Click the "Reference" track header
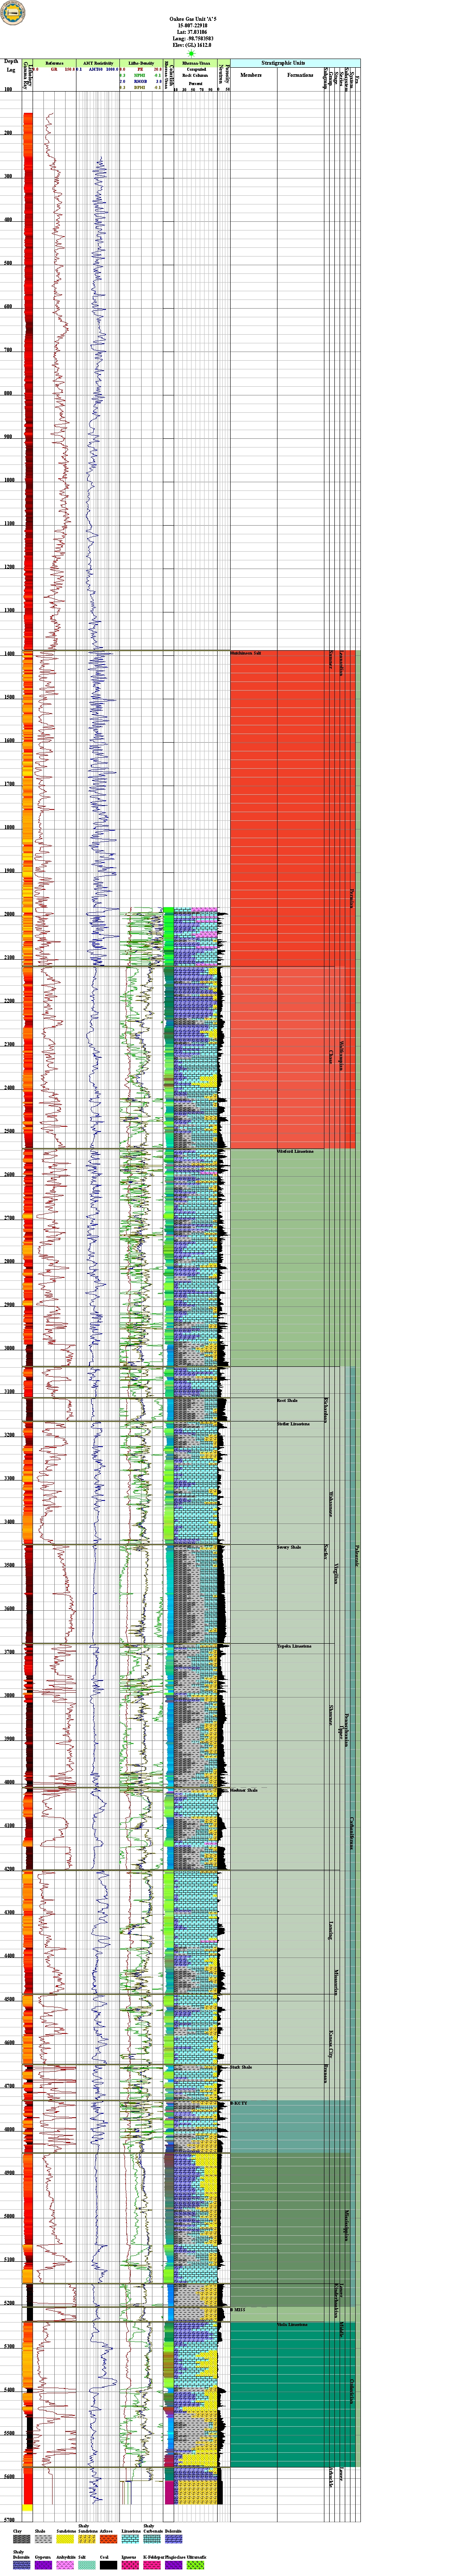This screenshot has height=2576, width=469. point(54,63)
